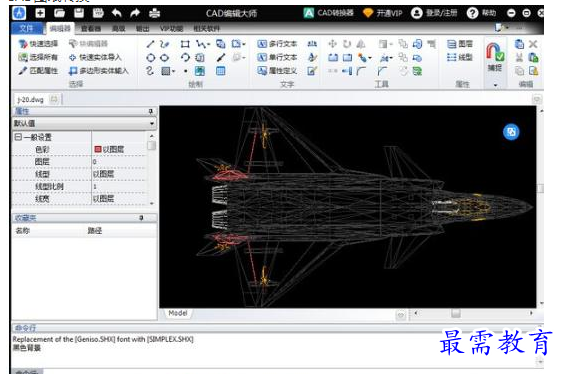Redo the action in title bar

(135, 14)
